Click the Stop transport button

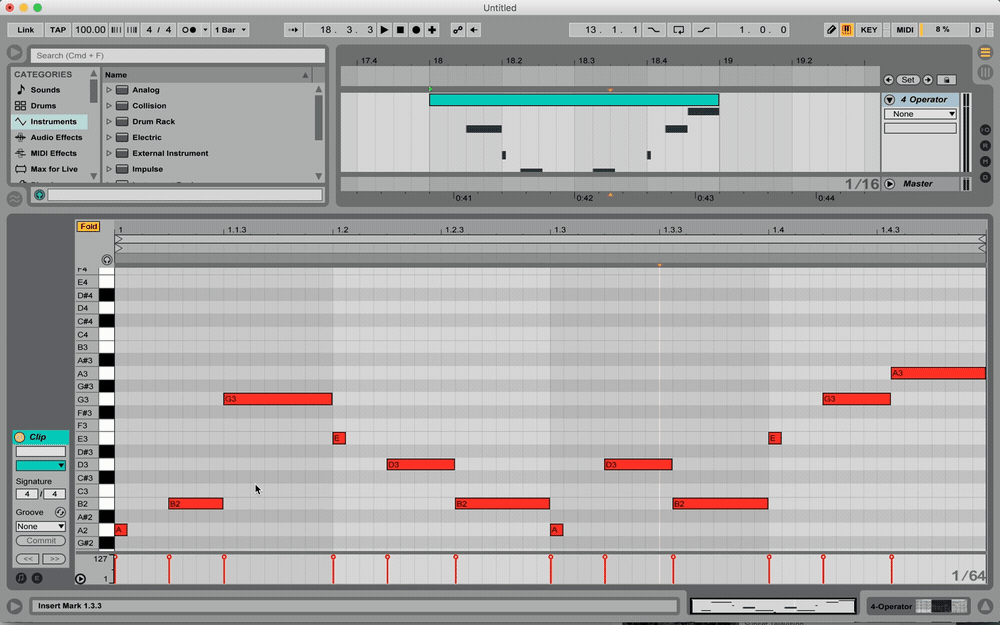pyautogui.click(x=400, y=29)
